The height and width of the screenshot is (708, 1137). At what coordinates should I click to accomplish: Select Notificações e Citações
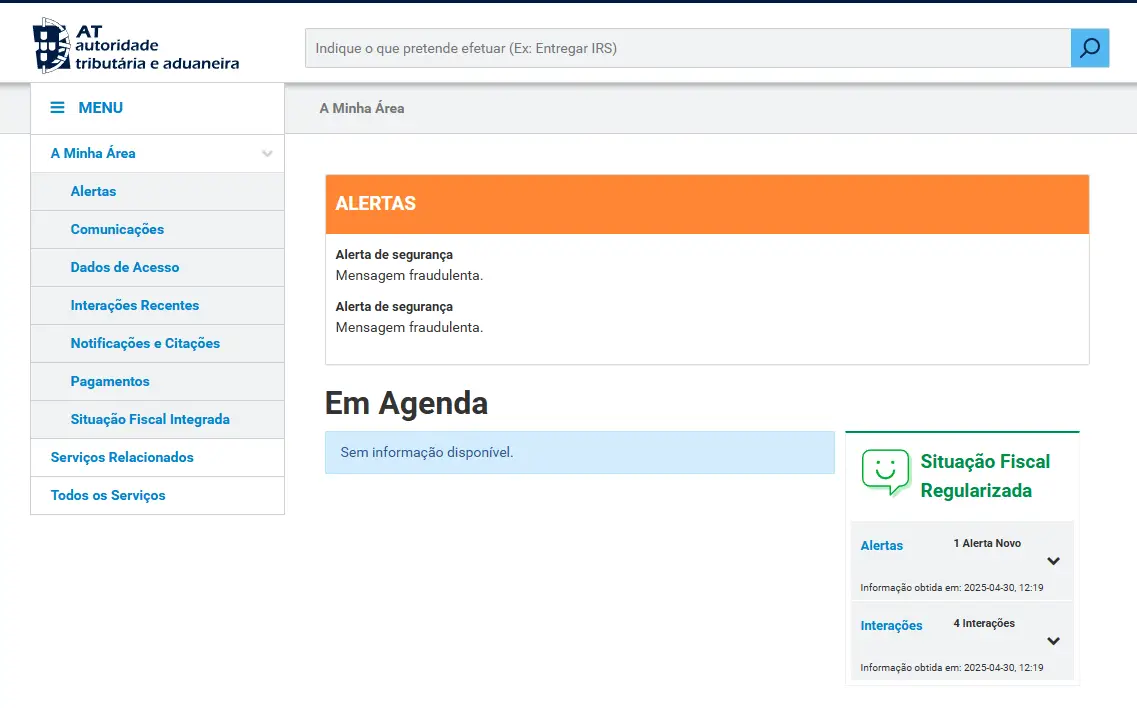coord(145,343)
